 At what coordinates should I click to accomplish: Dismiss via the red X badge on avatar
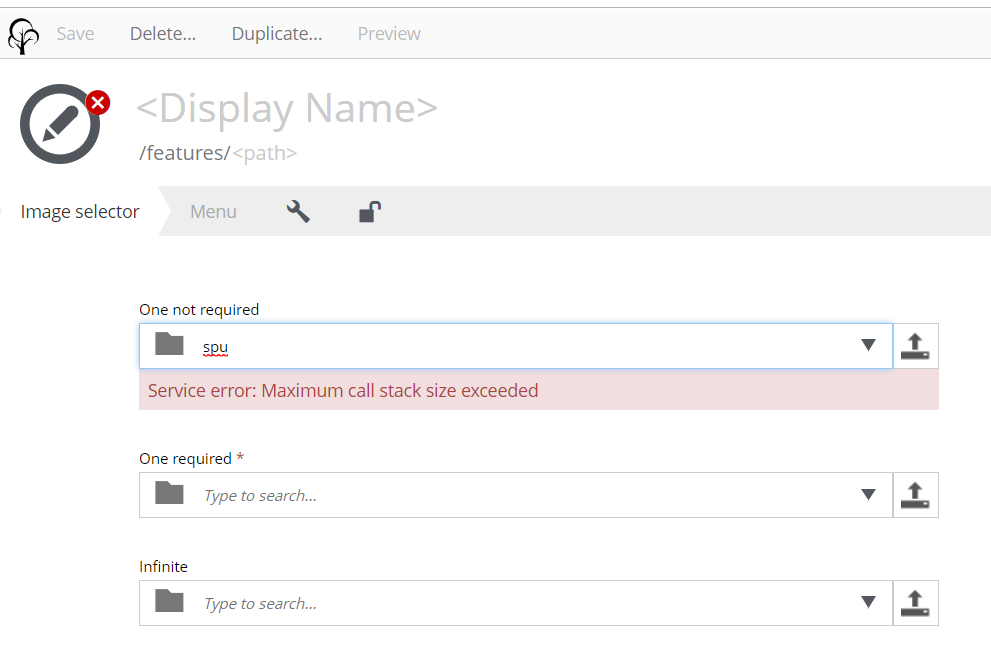click(97, 102)
